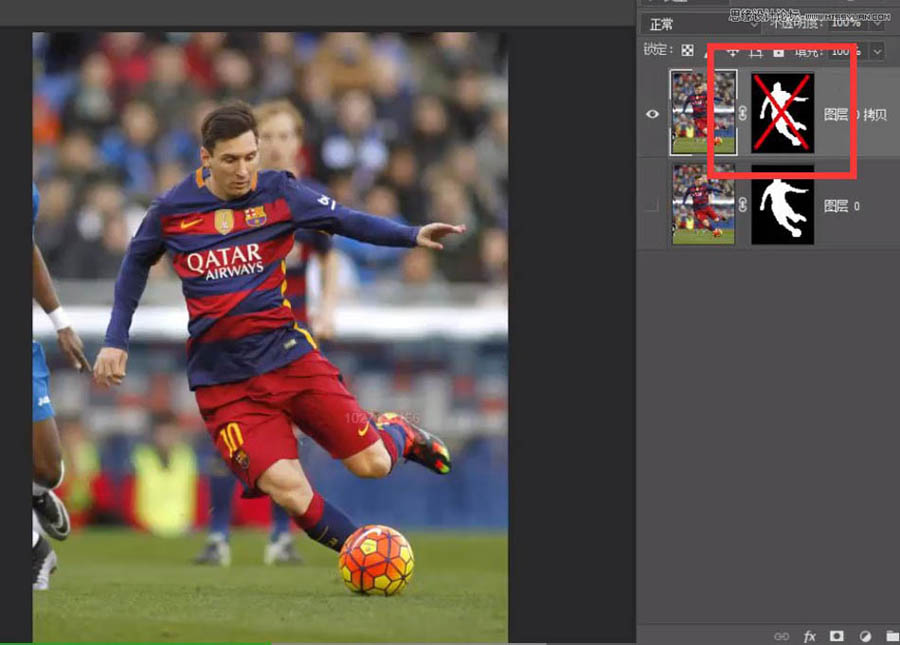The width and height of the screenshot is (900, 645).
Task: Select the image thumbnail of 图层 0 拷贝
Action: 703,112
